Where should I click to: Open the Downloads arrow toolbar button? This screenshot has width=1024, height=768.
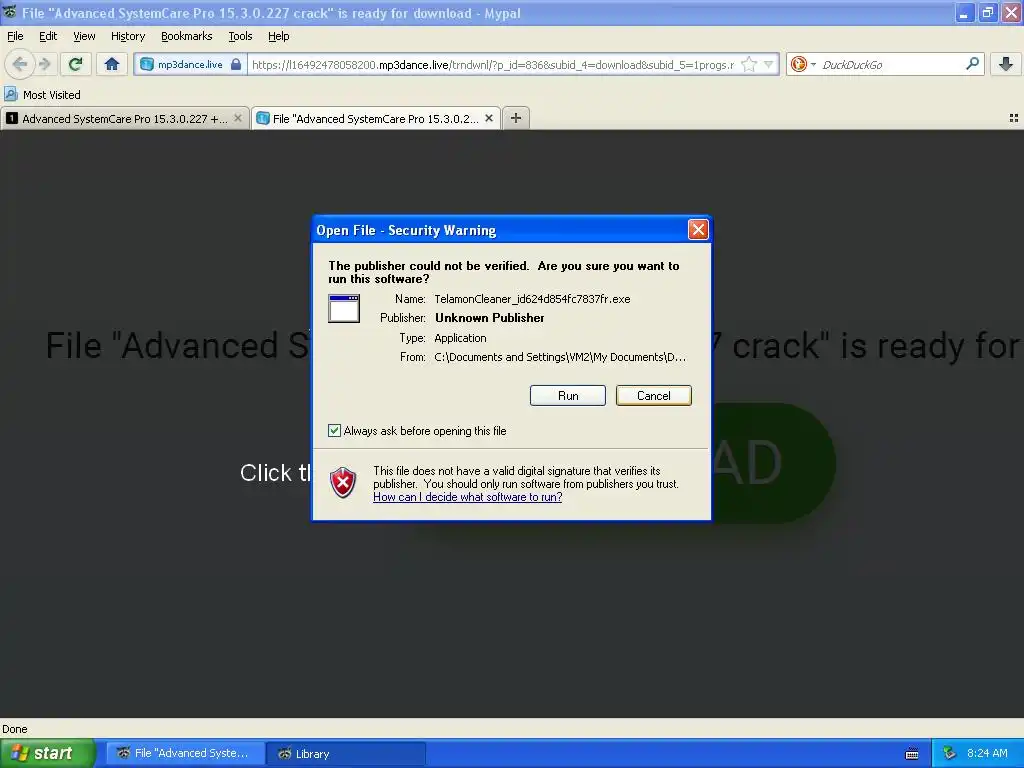1006,64
